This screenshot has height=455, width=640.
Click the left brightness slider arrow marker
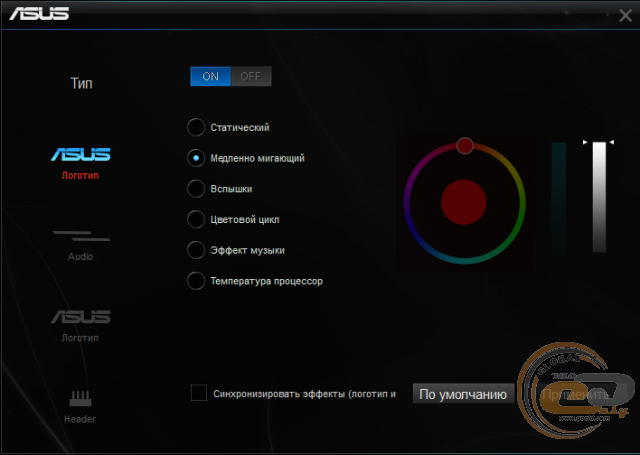click(x=585, y=142)
